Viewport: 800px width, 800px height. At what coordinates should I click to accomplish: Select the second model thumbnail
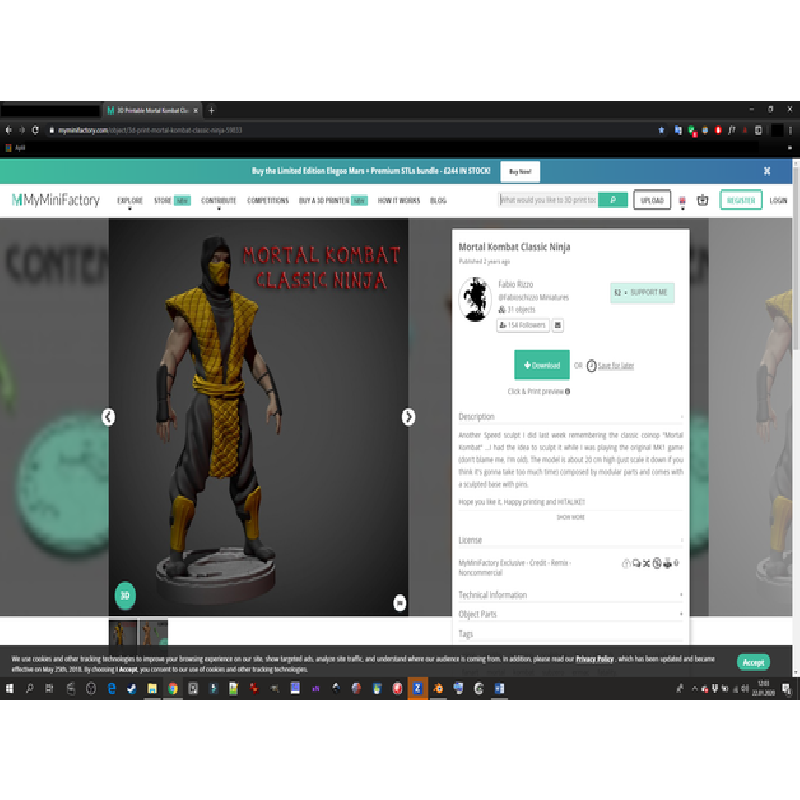point(154,633)
